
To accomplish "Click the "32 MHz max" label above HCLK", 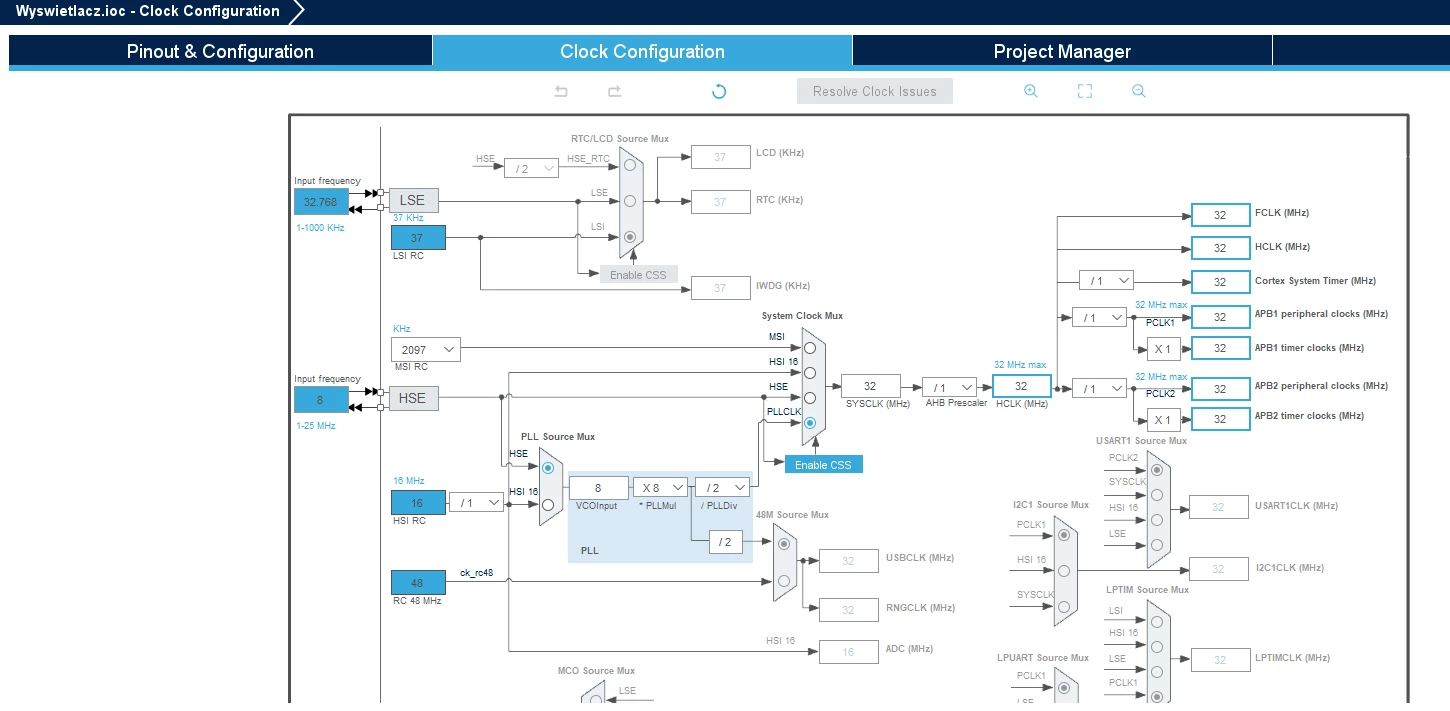I will (x=1020, y=365).
